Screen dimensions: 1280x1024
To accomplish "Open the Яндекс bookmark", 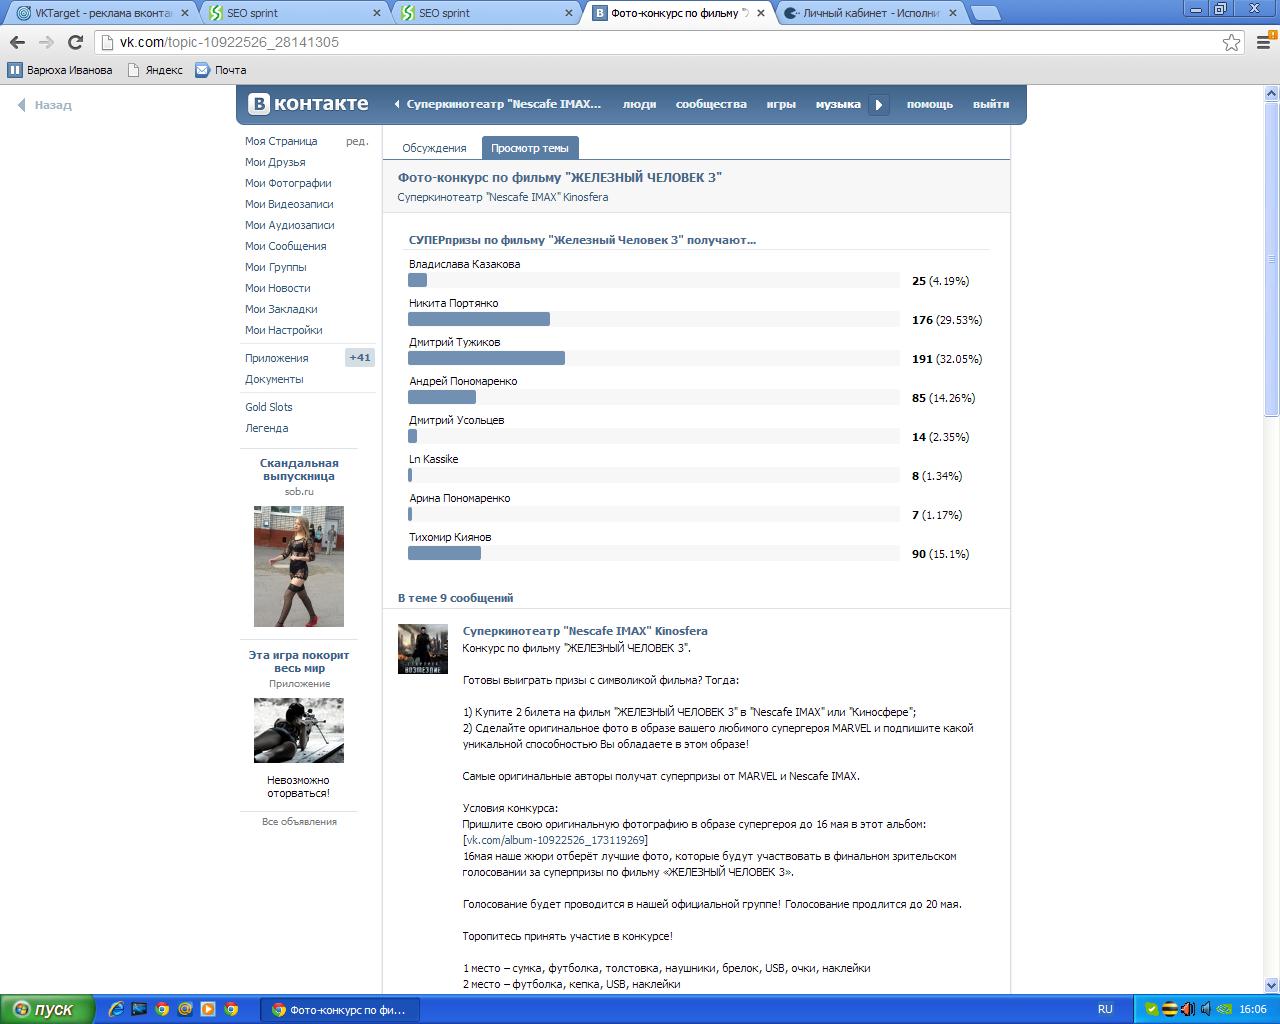I will [156, 70].
